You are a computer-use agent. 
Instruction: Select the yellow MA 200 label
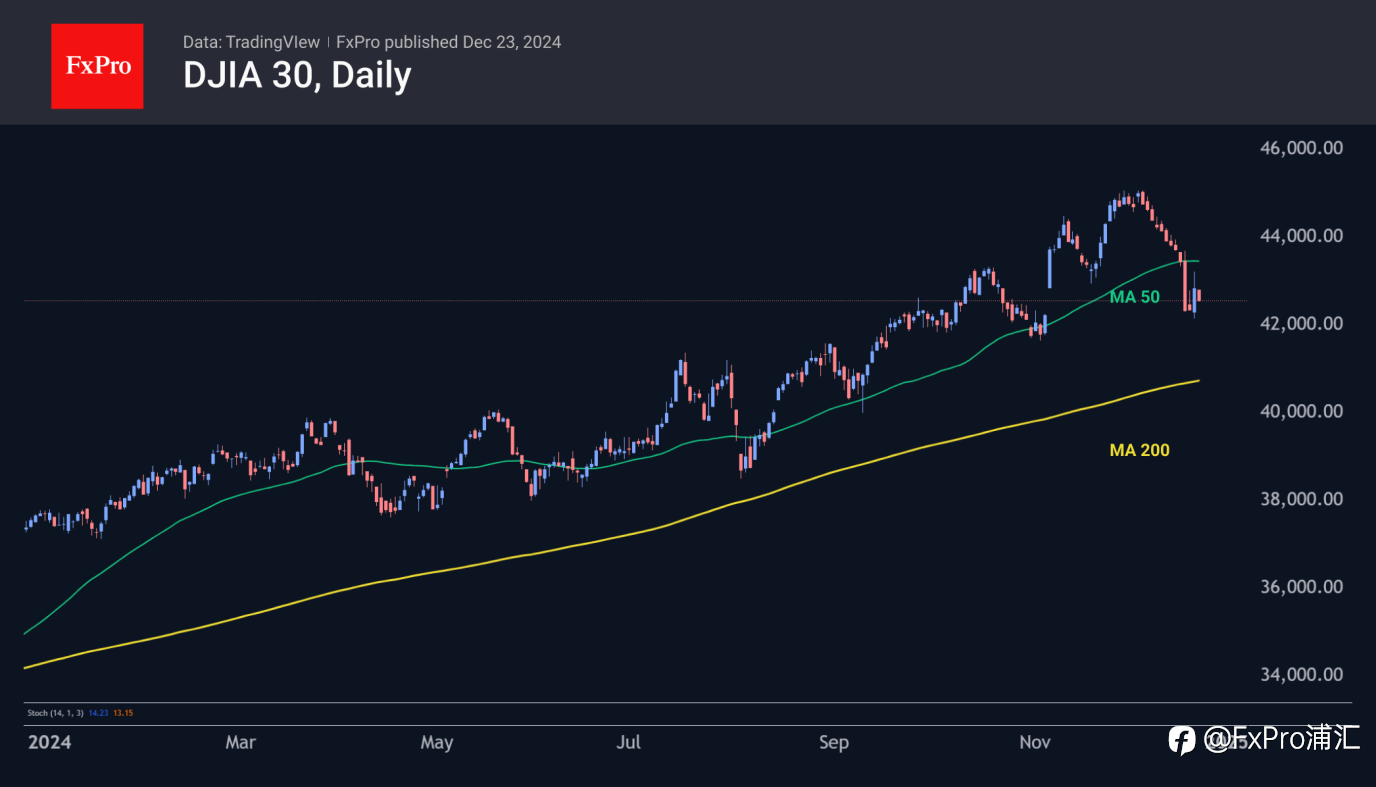click(x=1140, y=451)
